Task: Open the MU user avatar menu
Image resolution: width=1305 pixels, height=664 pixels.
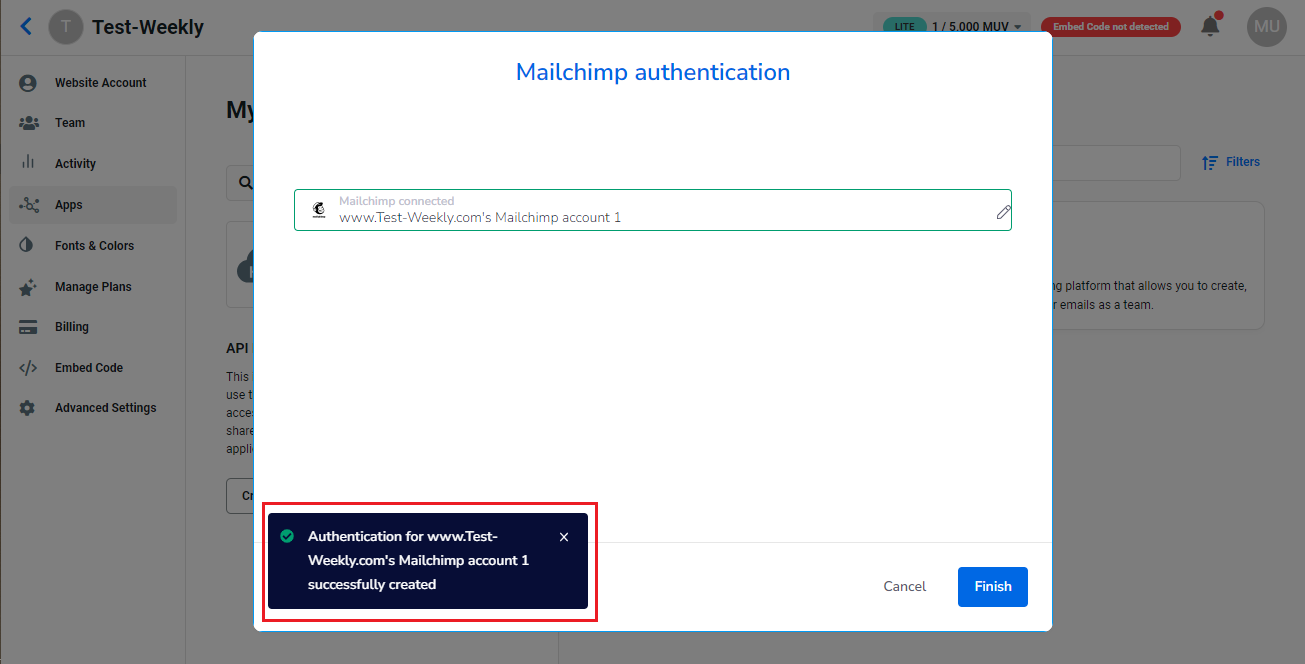Action: 1266,27
